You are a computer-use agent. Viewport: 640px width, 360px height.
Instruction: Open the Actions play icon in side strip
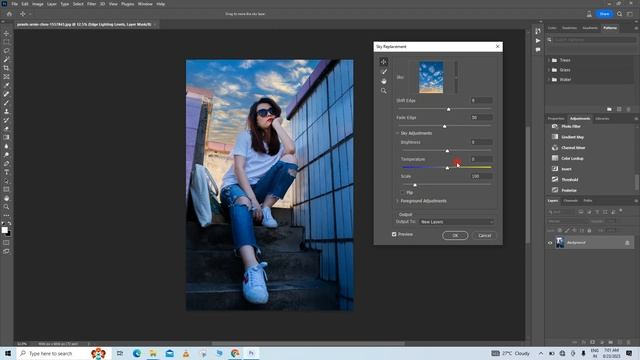coord(538,40)
